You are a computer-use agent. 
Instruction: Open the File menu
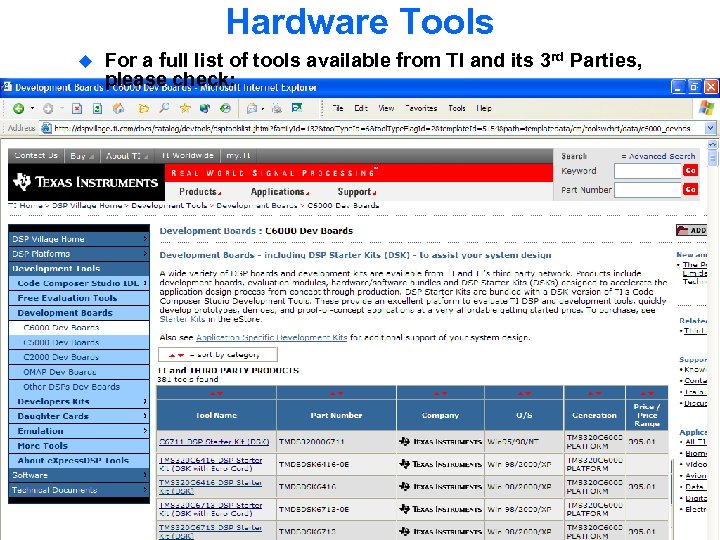[338, 108]
